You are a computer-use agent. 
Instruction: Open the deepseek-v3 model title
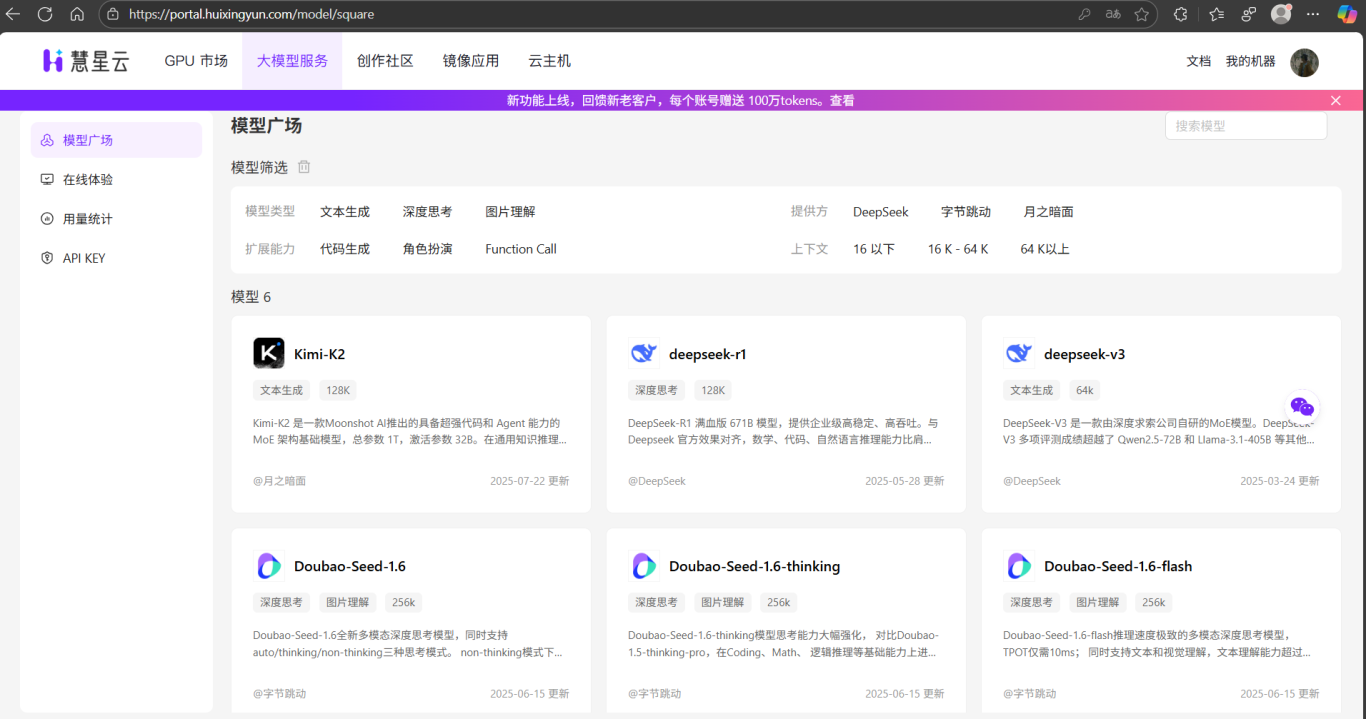1085,354
